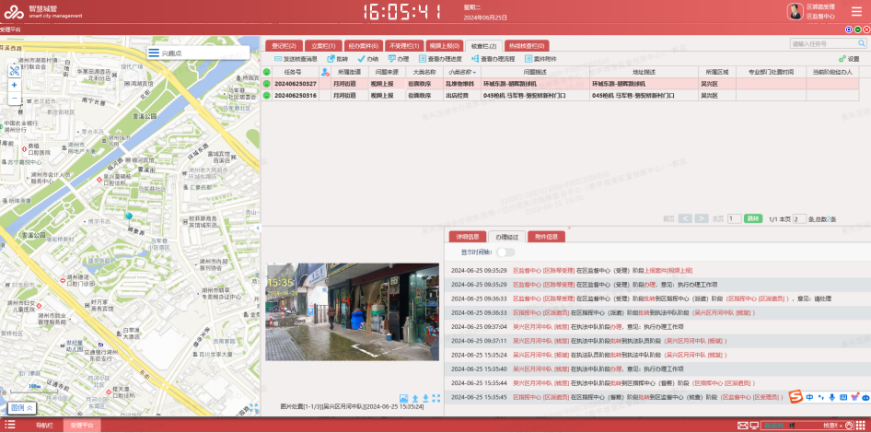Switch to the 附件信息 tab
The image size is (871, 433).
(546, 237)
